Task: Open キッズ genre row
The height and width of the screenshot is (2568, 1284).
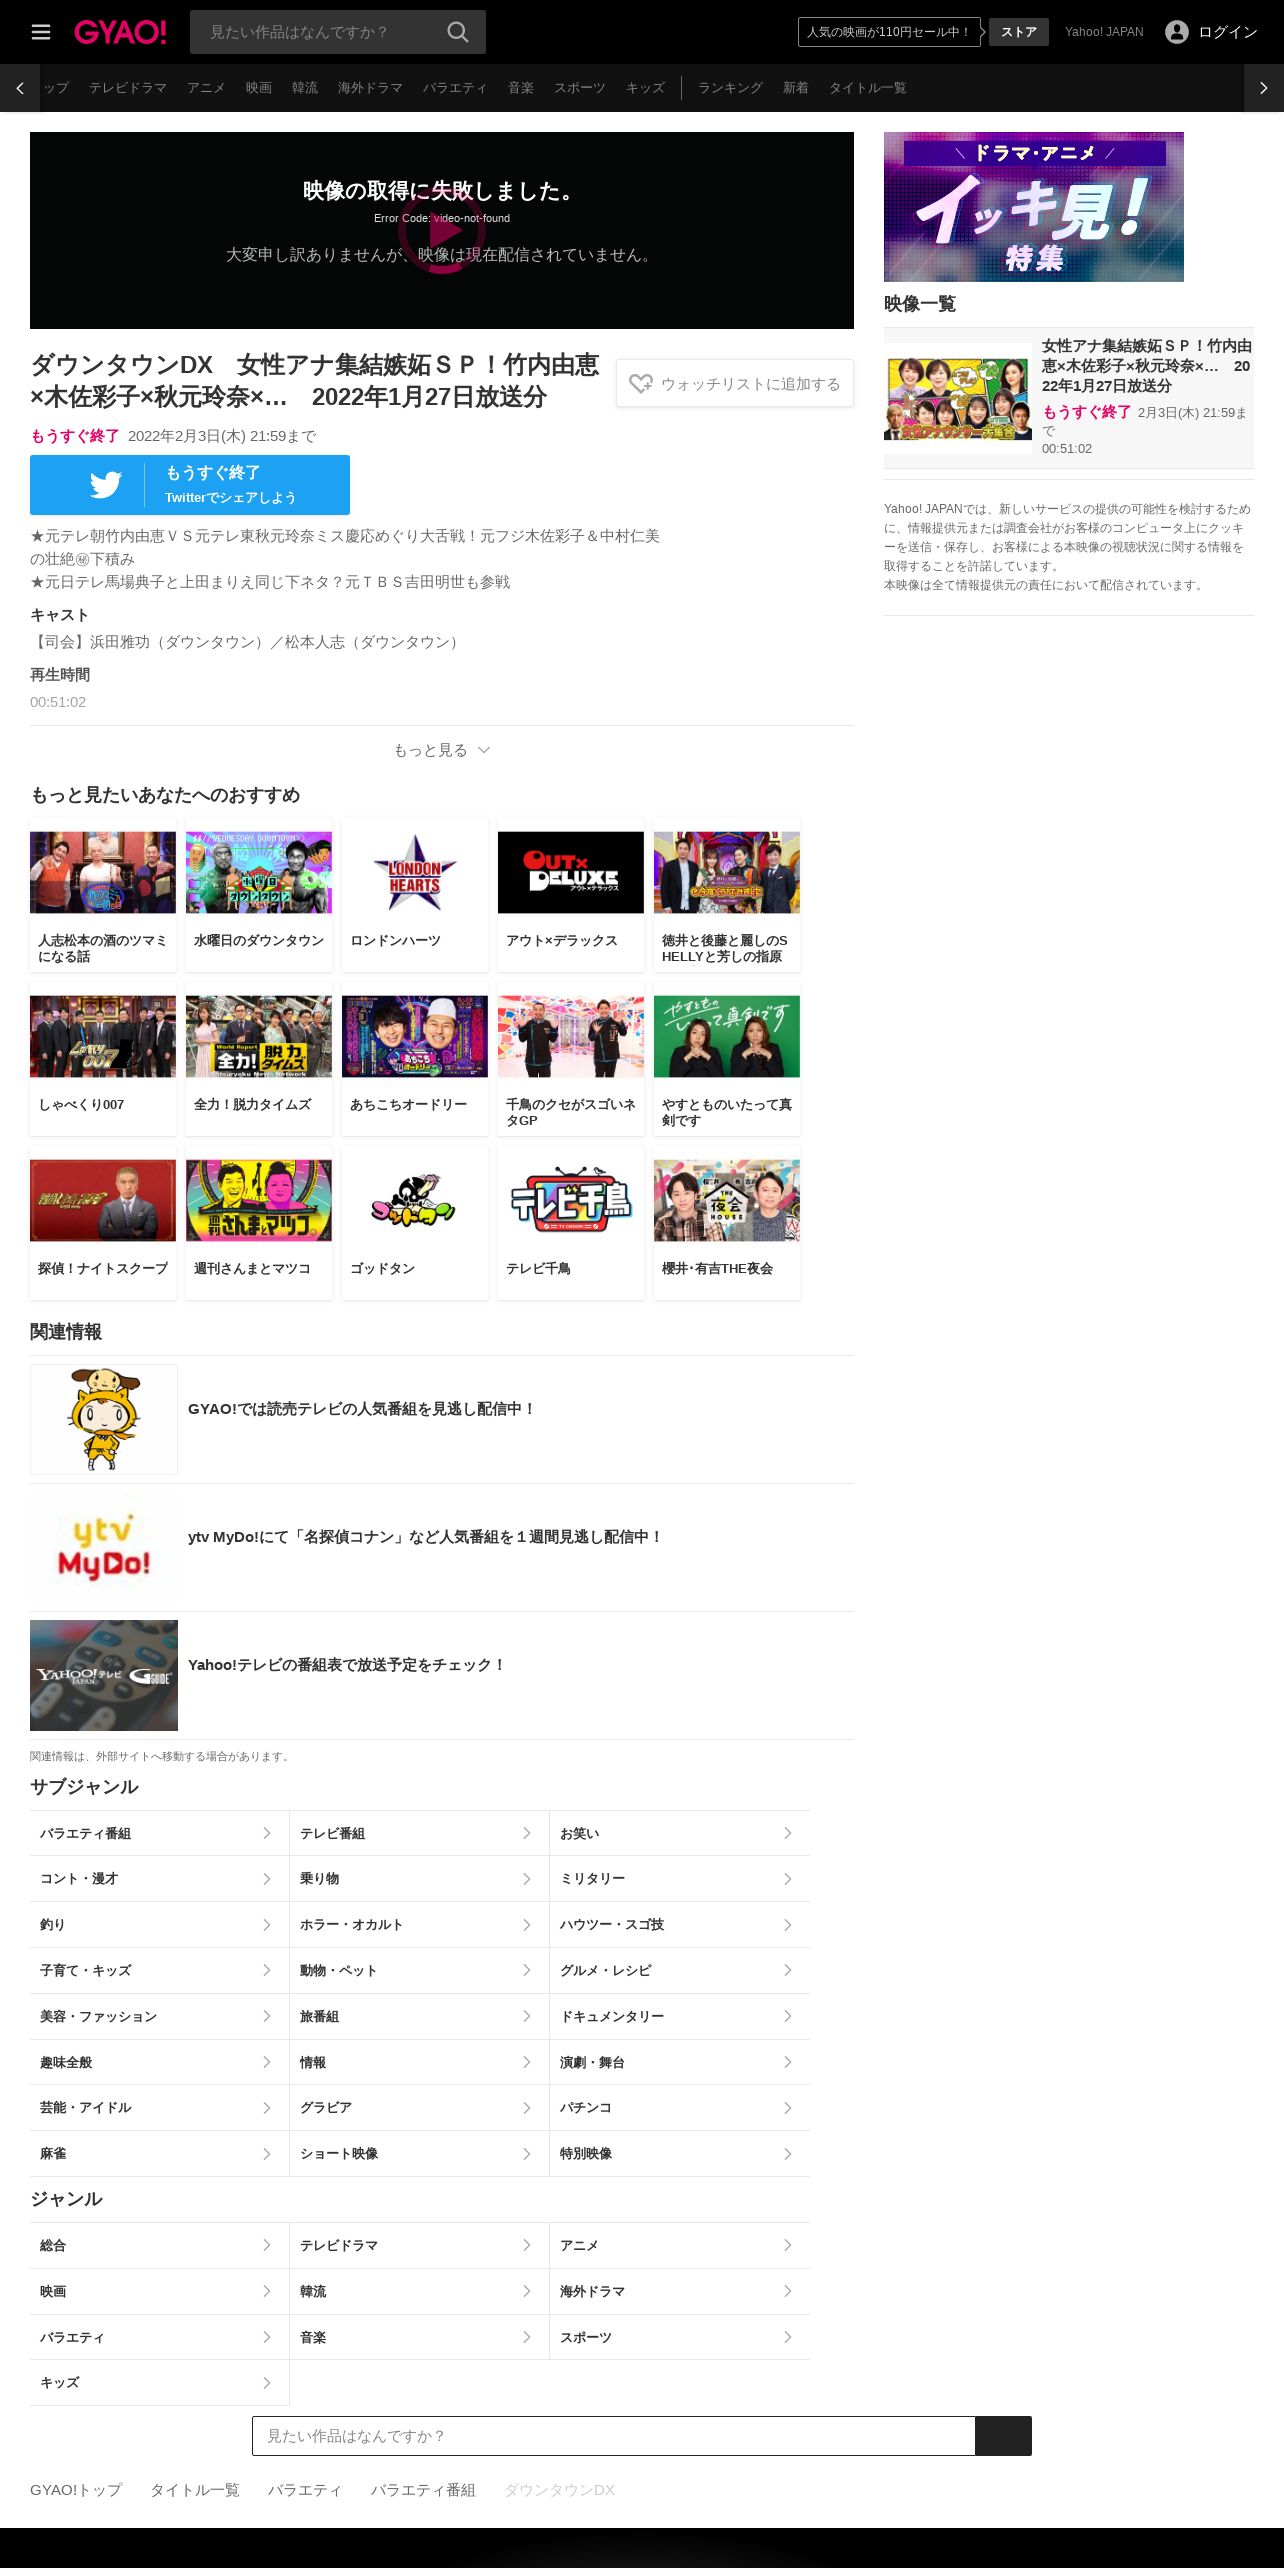Action: (x=159, y=2383)
